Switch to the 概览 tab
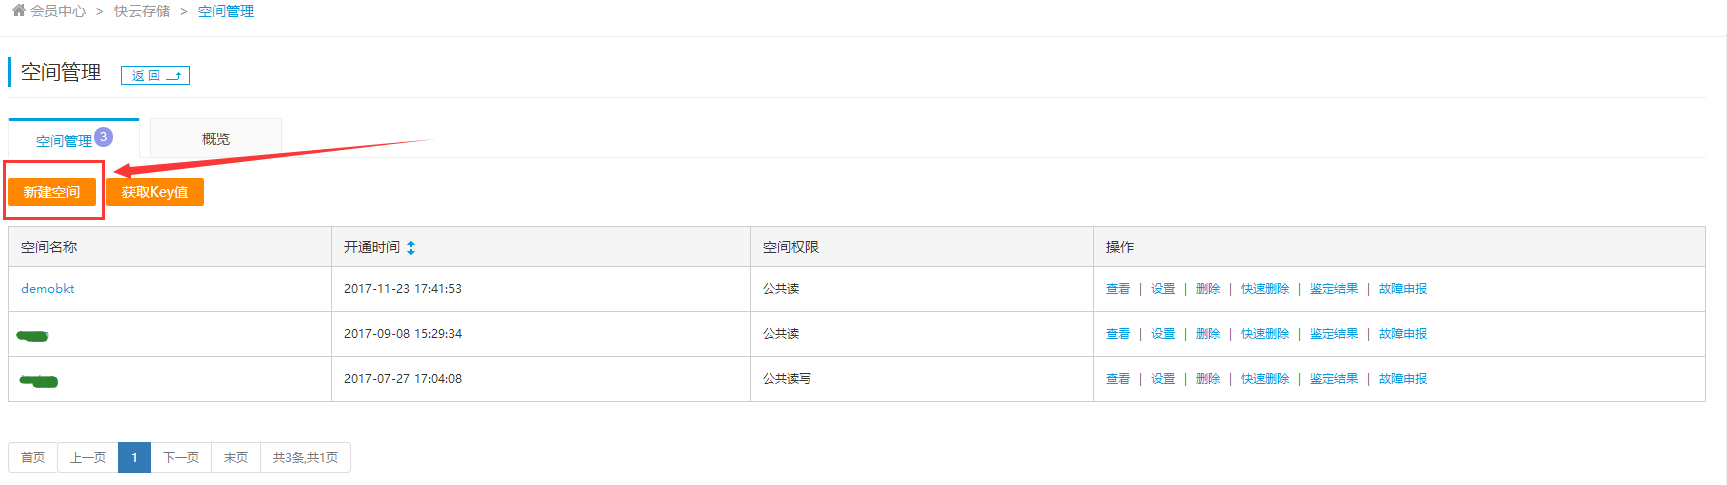Screen dimensions: 1727x485 tap(216, 139)
